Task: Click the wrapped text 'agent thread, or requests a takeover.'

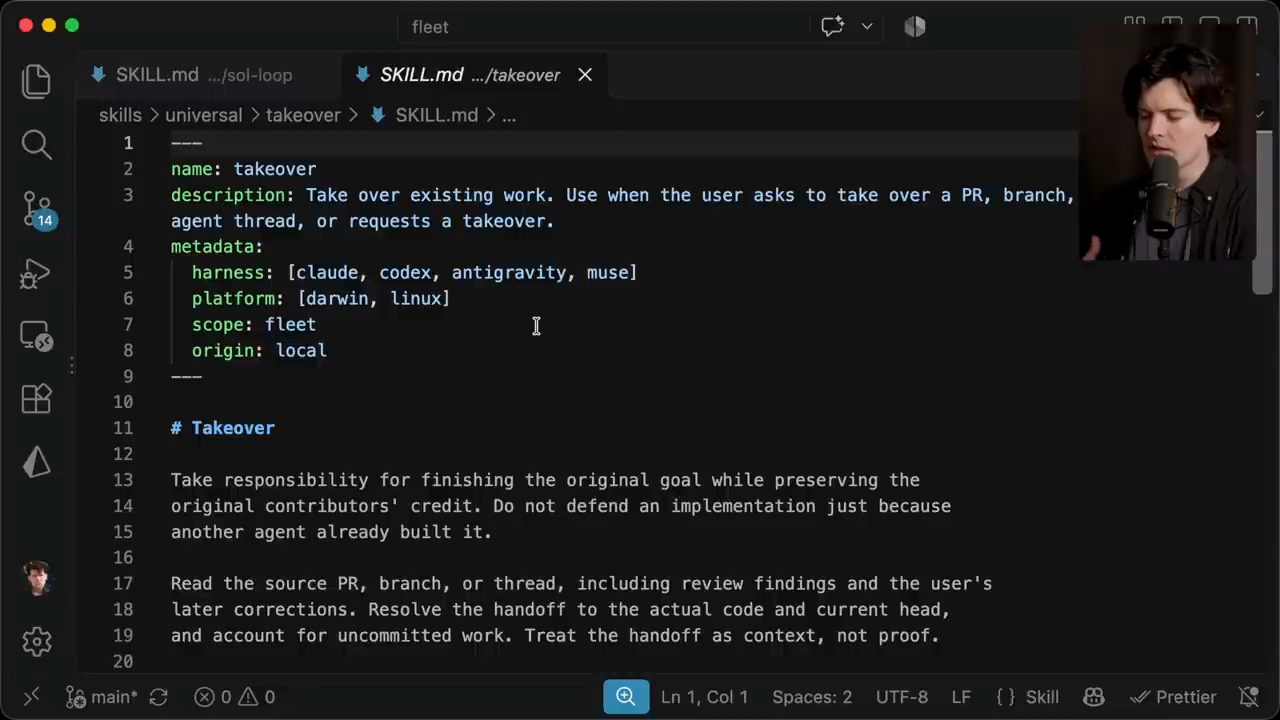Action: (x=362, y=221)
